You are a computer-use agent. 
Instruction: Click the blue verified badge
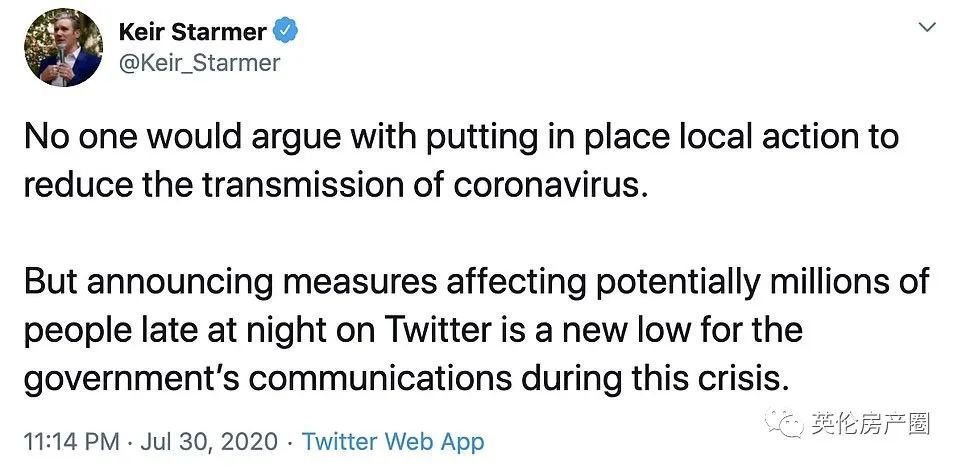pos(287,32)
